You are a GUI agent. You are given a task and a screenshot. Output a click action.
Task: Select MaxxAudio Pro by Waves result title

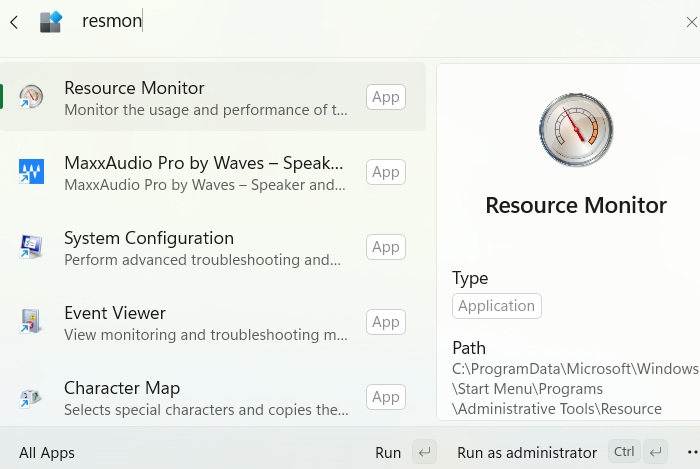(204, 163)
